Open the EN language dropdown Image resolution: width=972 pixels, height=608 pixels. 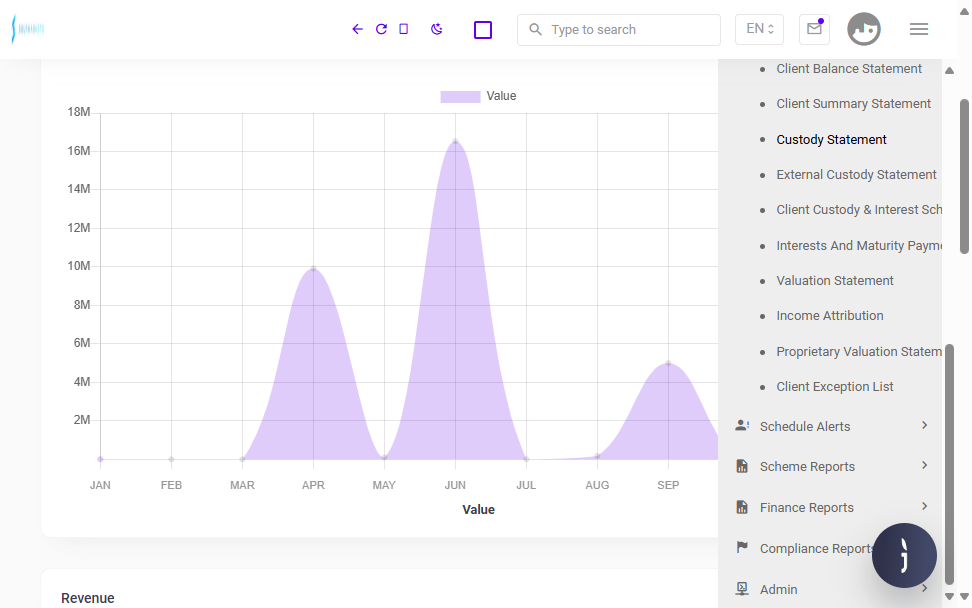(759, 29)
